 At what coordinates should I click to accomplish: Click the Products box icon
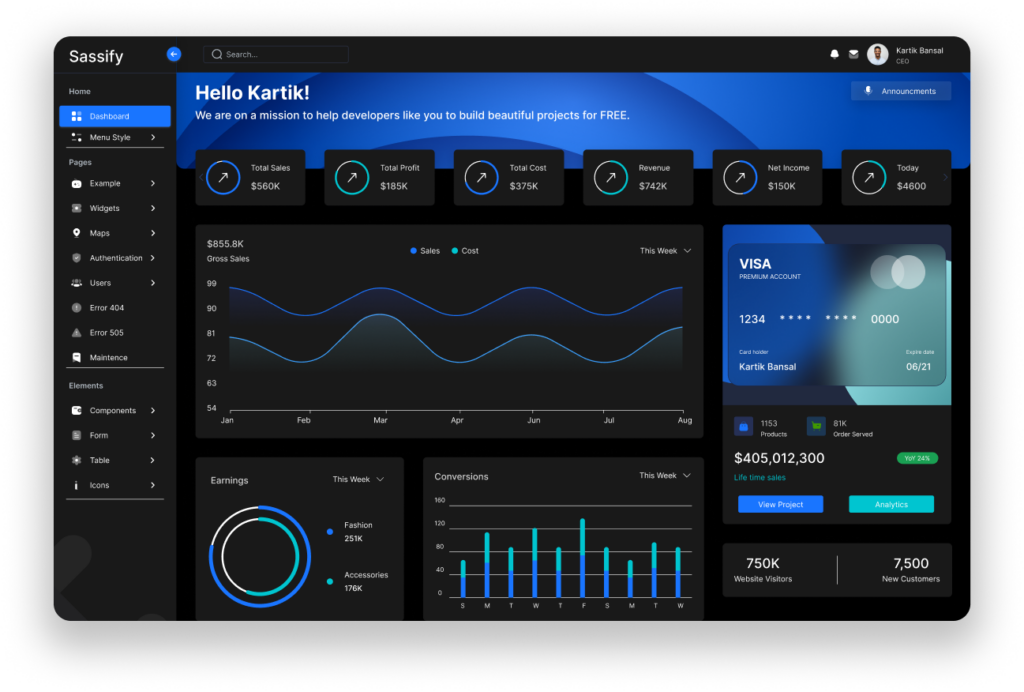click(x=743, y=426)
